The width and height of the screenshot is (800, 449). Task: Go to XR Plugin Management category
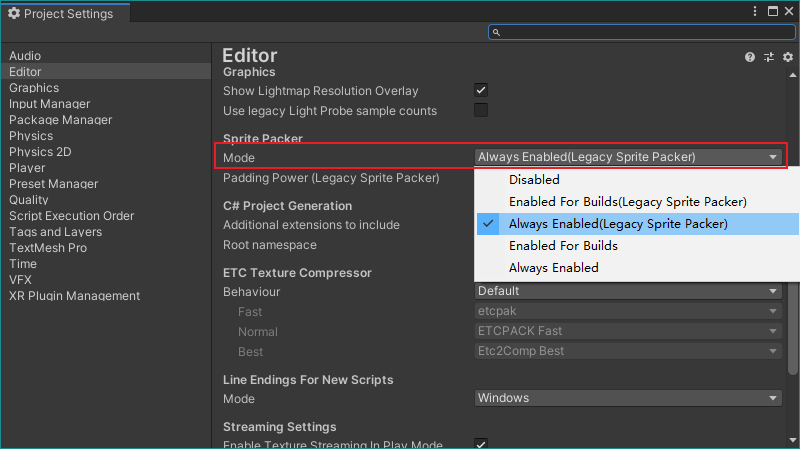(74, 296)
